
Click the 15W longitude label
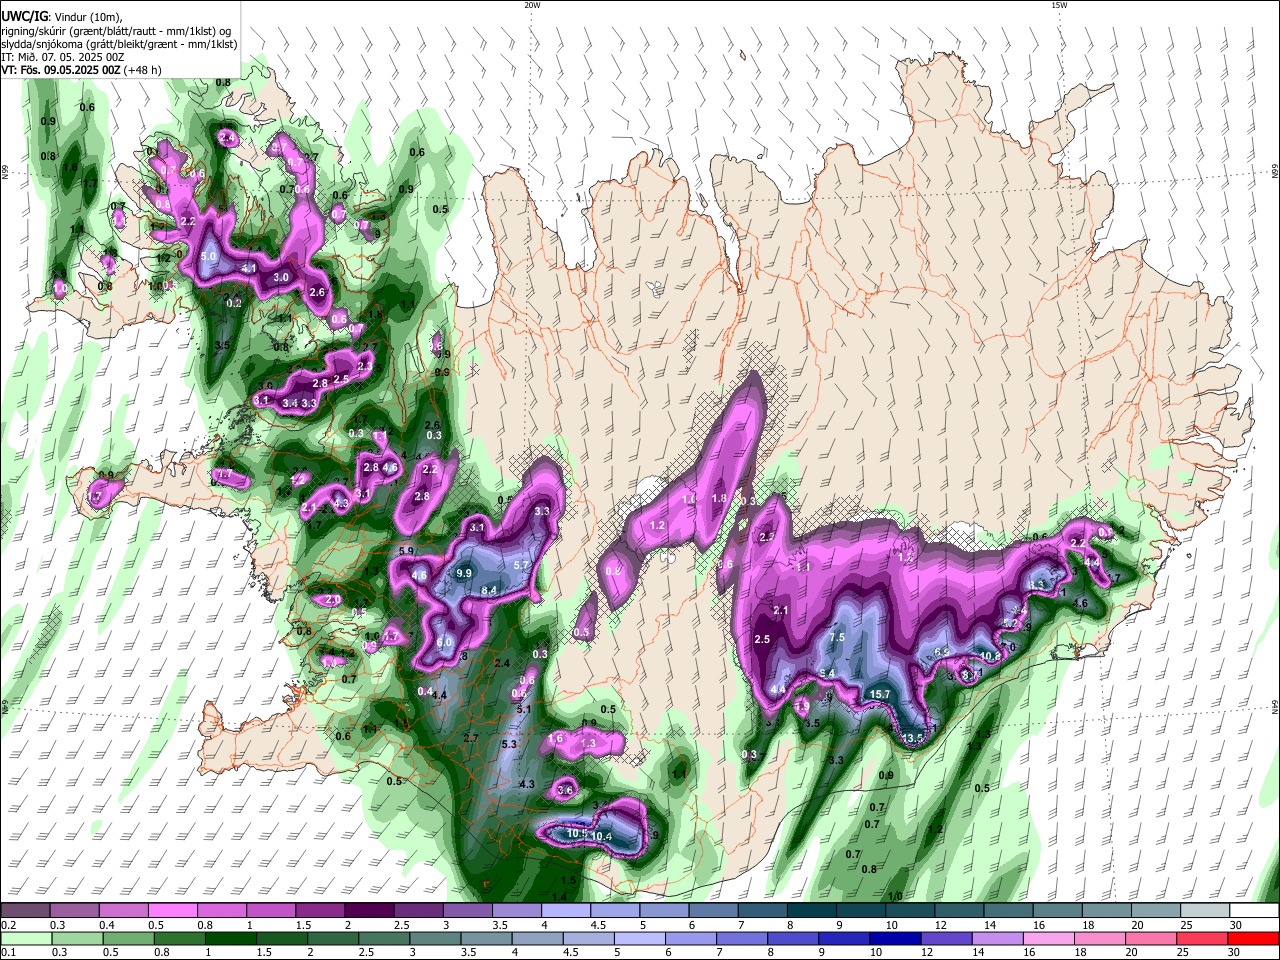tap(1059, 5)
